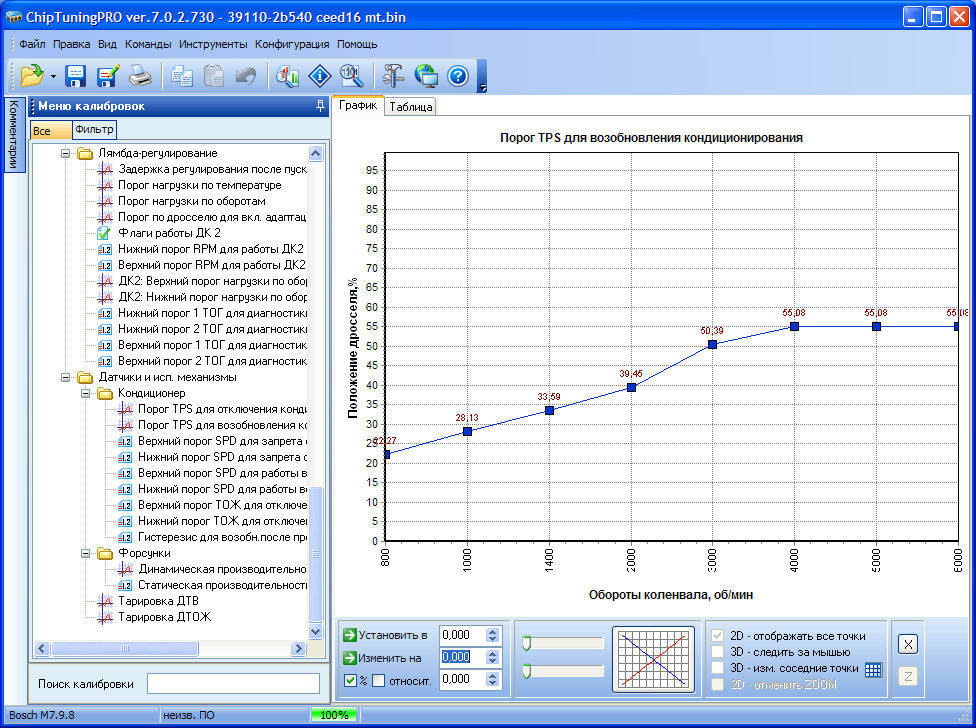Click the crossed-lines grid graph button

coord(653,657)
